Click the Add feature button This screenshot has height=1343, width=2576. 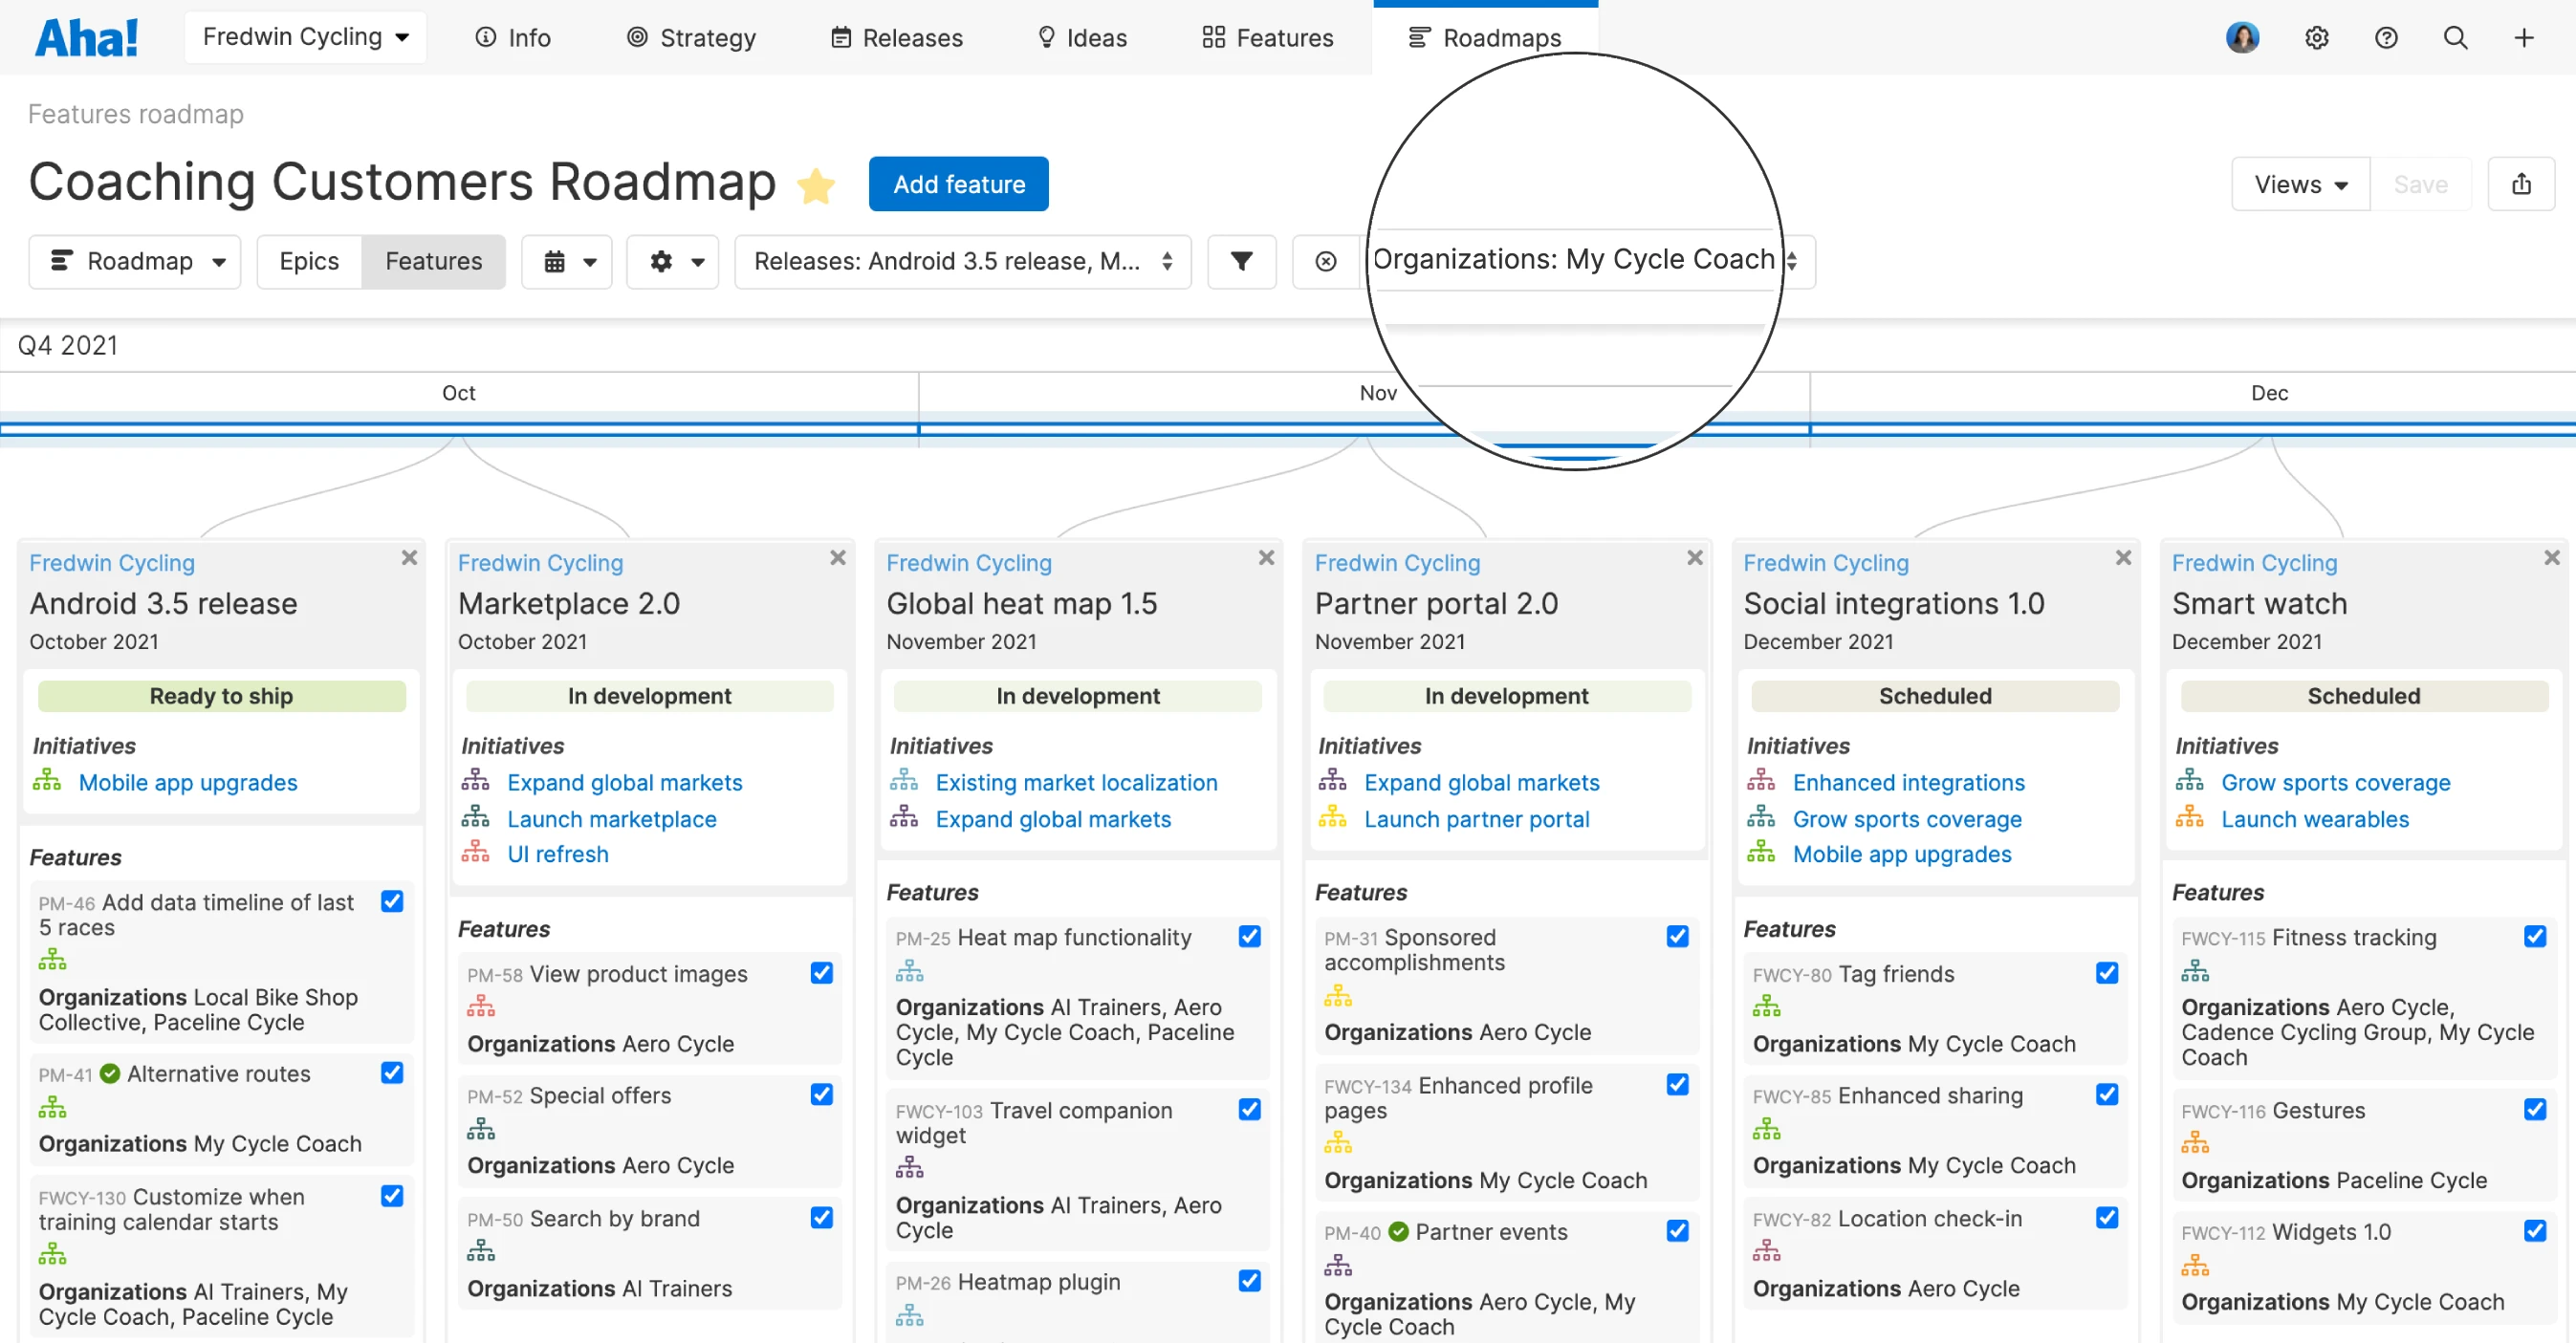[x=958, y=184]
